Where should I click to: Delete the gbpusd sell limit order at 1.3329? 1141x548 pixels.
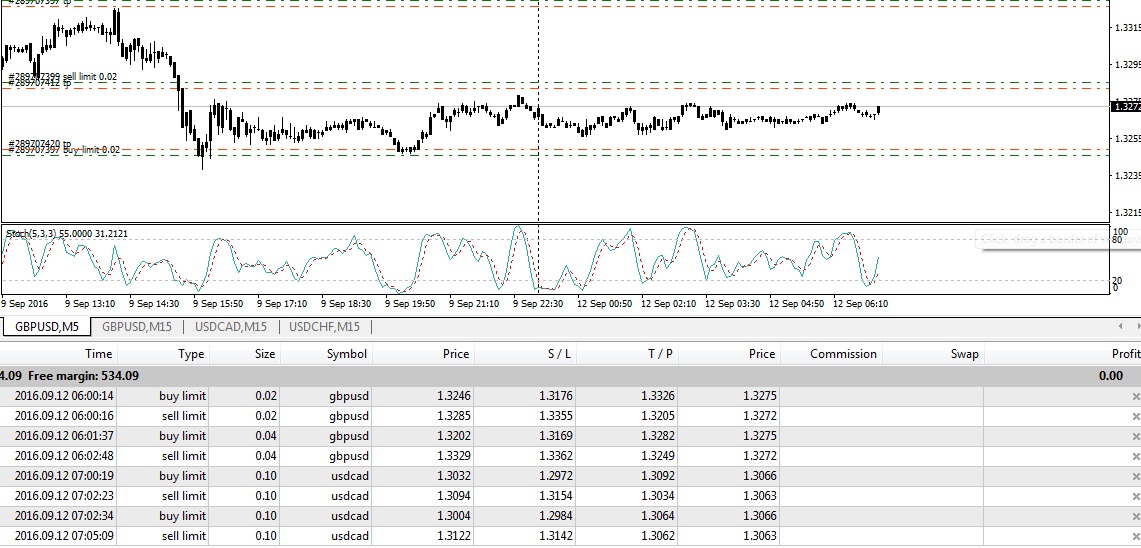pyautogui.click(x=1135, y=456)
